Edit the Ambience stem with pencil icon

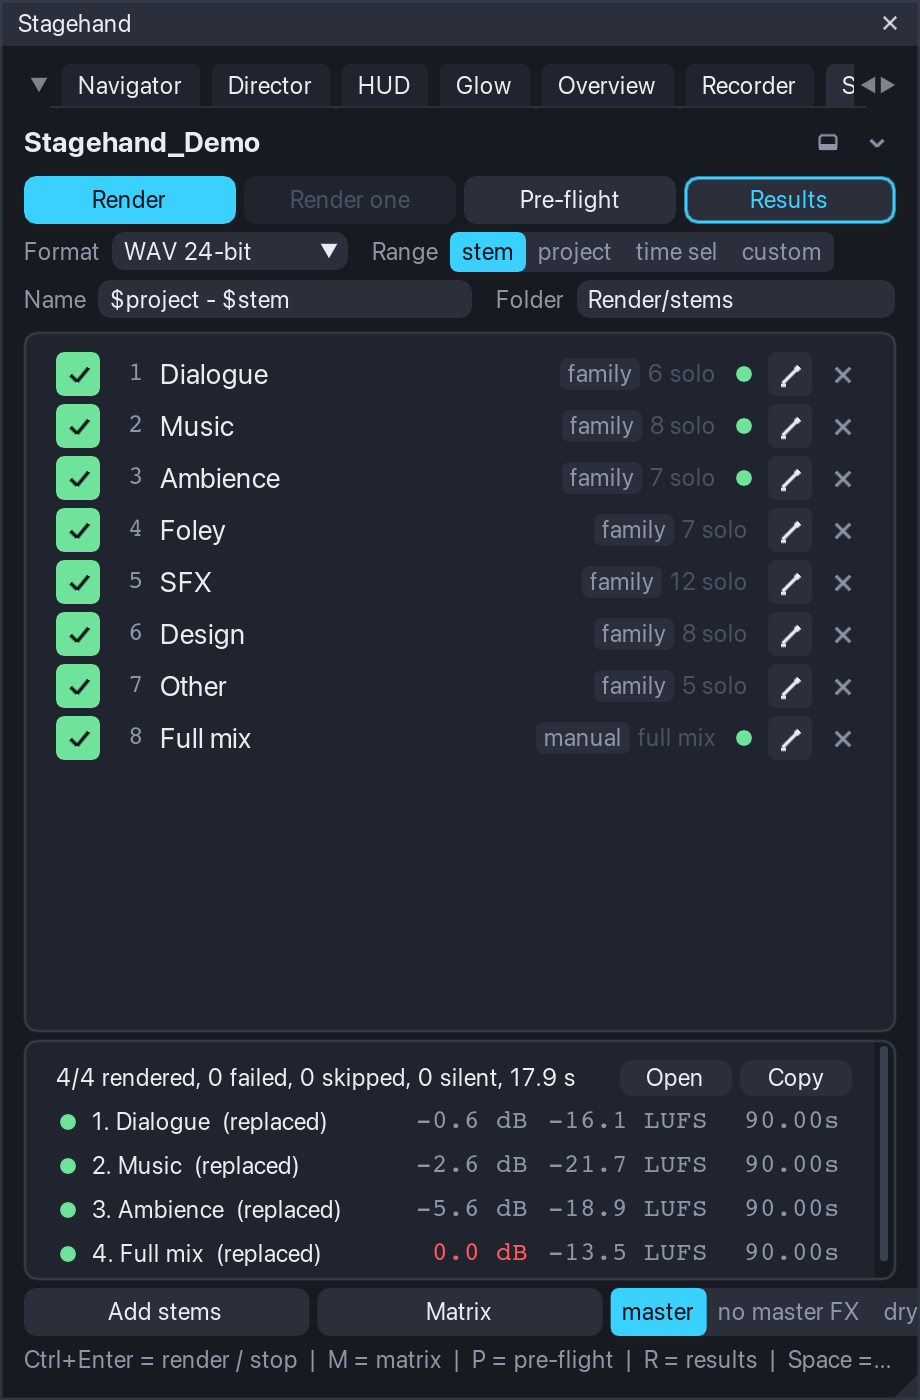(790, 479)
